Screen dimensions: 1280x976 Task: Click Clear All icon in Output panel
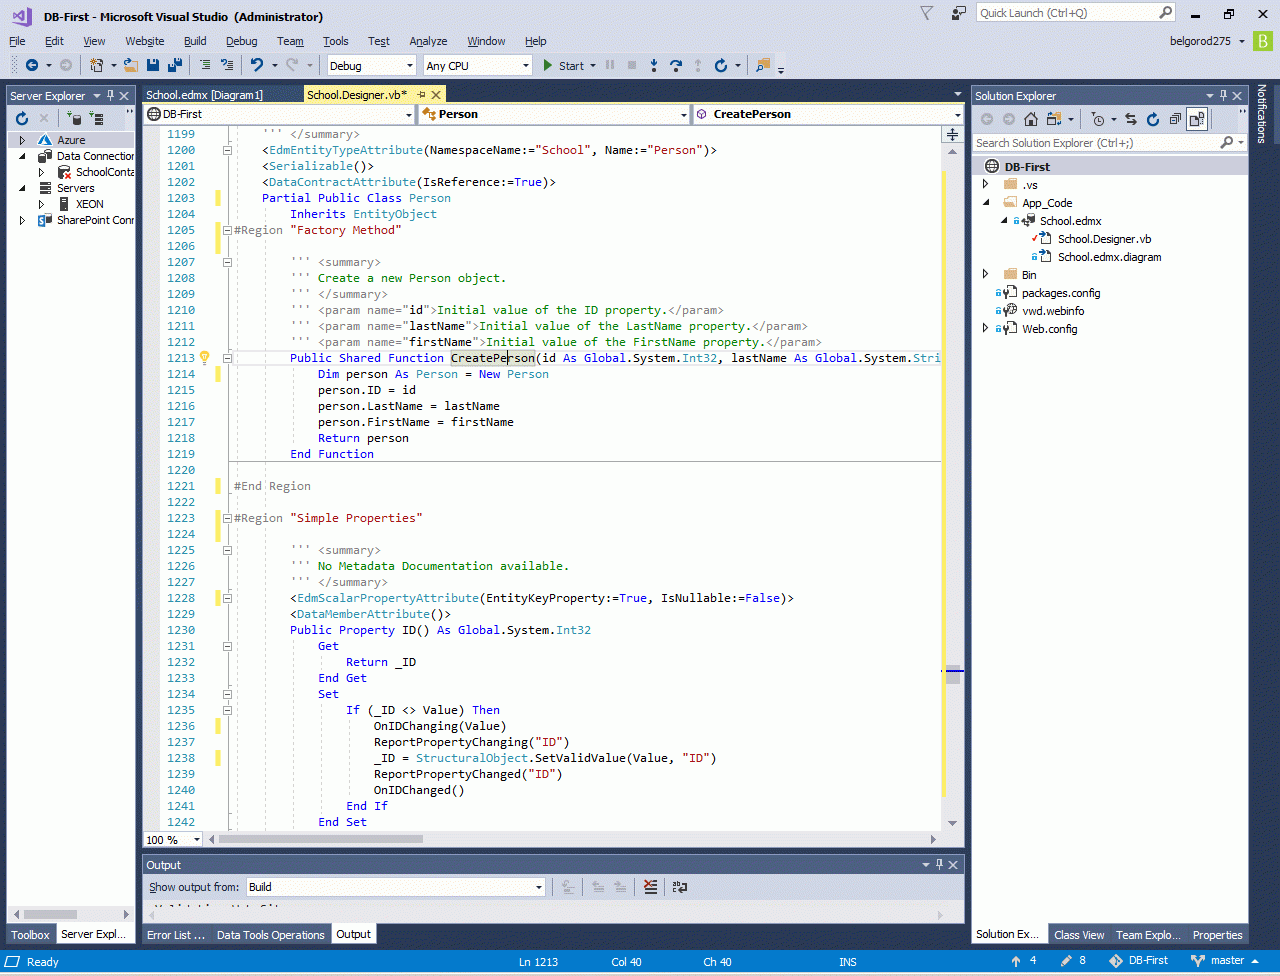[651, 887]
